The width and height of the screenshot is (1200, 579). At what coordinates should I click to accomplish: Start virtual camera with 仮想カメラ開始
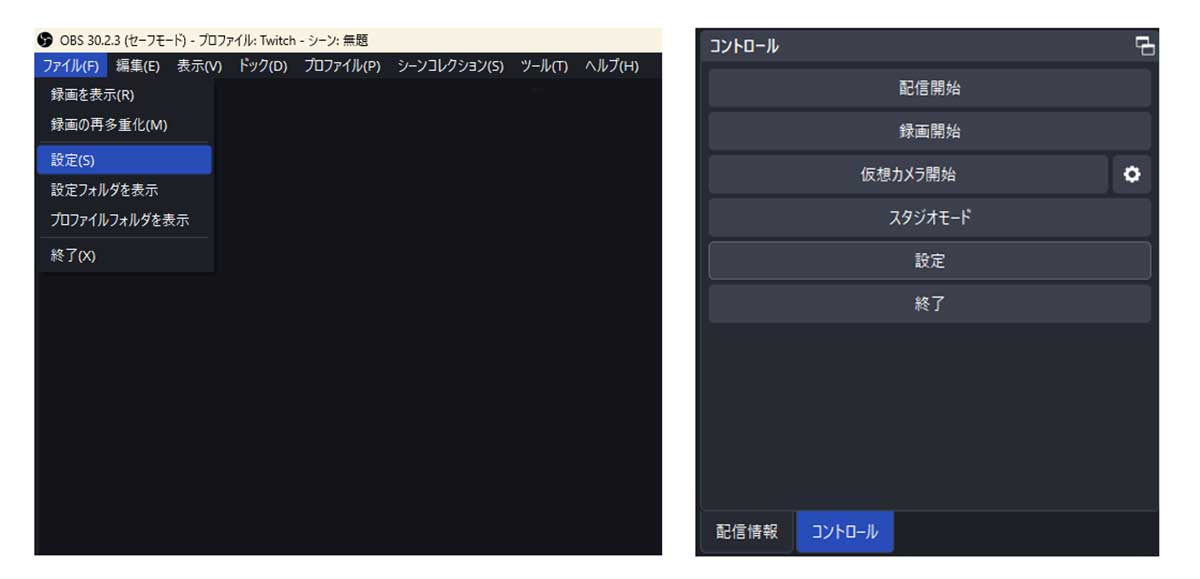point(908,174)
